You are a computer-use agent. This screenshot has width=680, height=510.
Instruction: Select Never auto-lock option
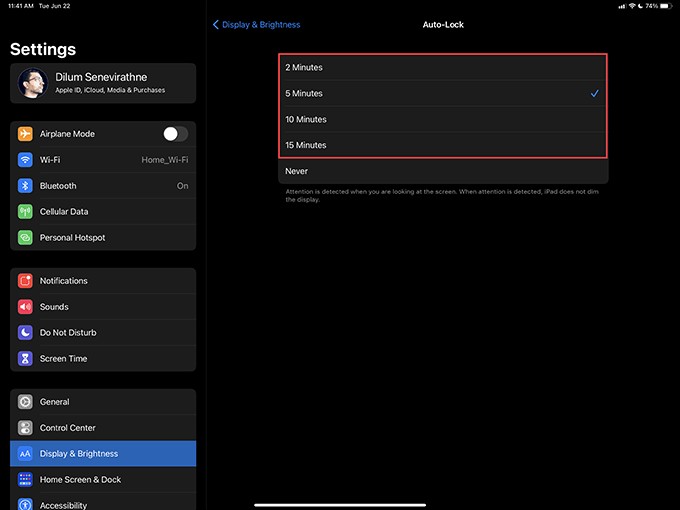pos(443,171)
